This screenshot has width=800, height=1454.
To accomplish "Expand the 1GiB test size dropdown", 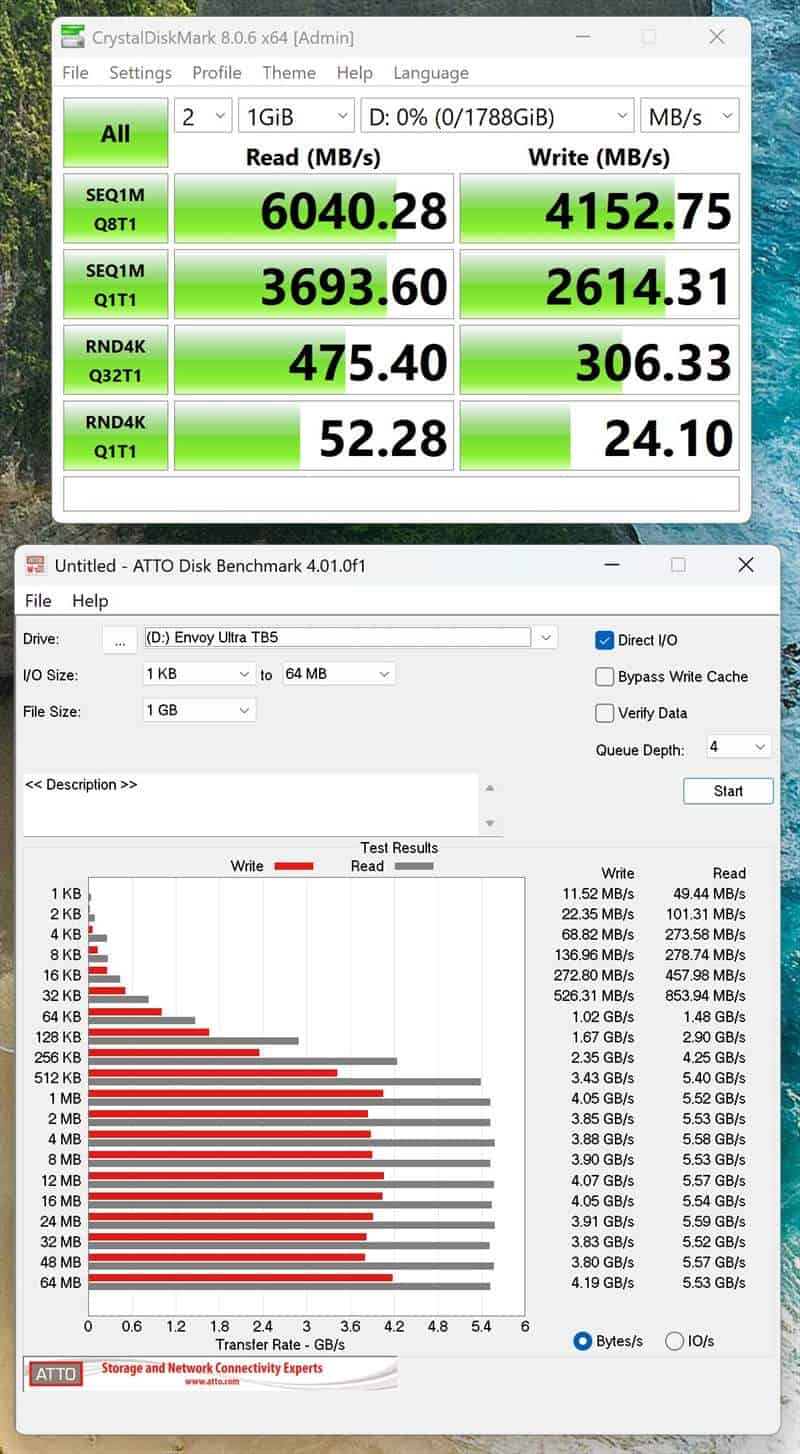I will 296,116.
